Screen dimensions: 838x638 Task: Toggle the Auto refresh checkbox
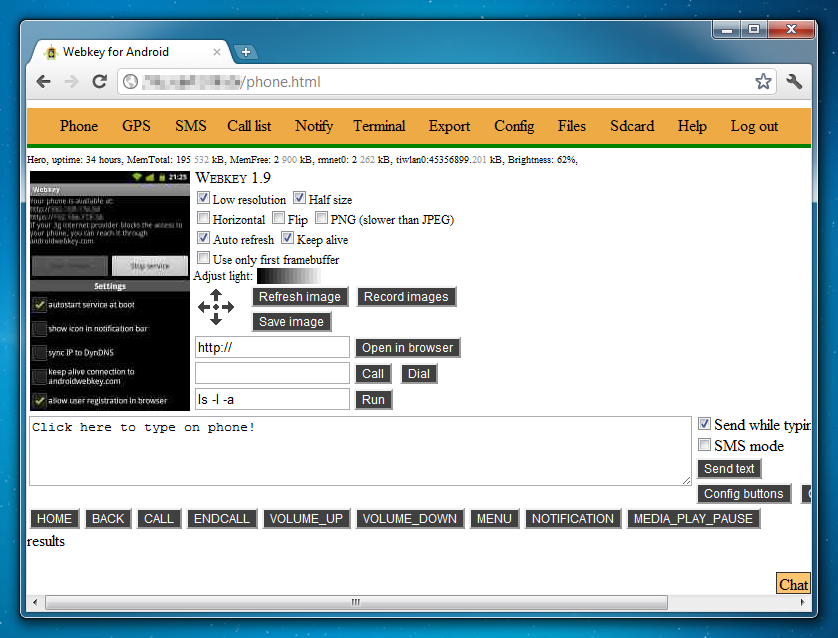[204, 239]
